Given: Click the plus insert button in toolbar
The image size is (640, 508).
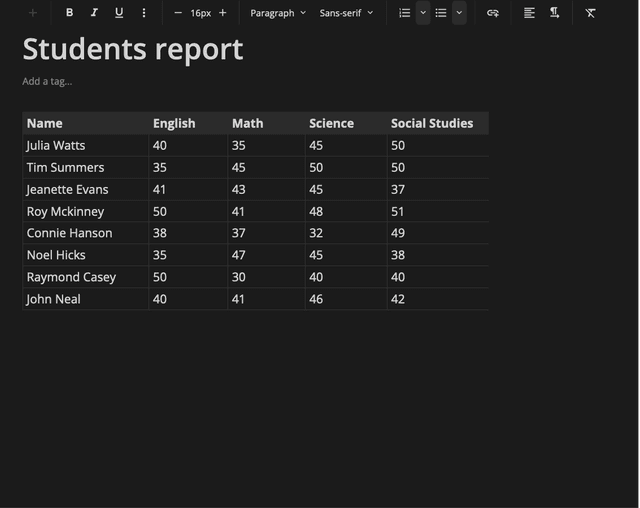Looking at the screenshot, I should point(33,13).
